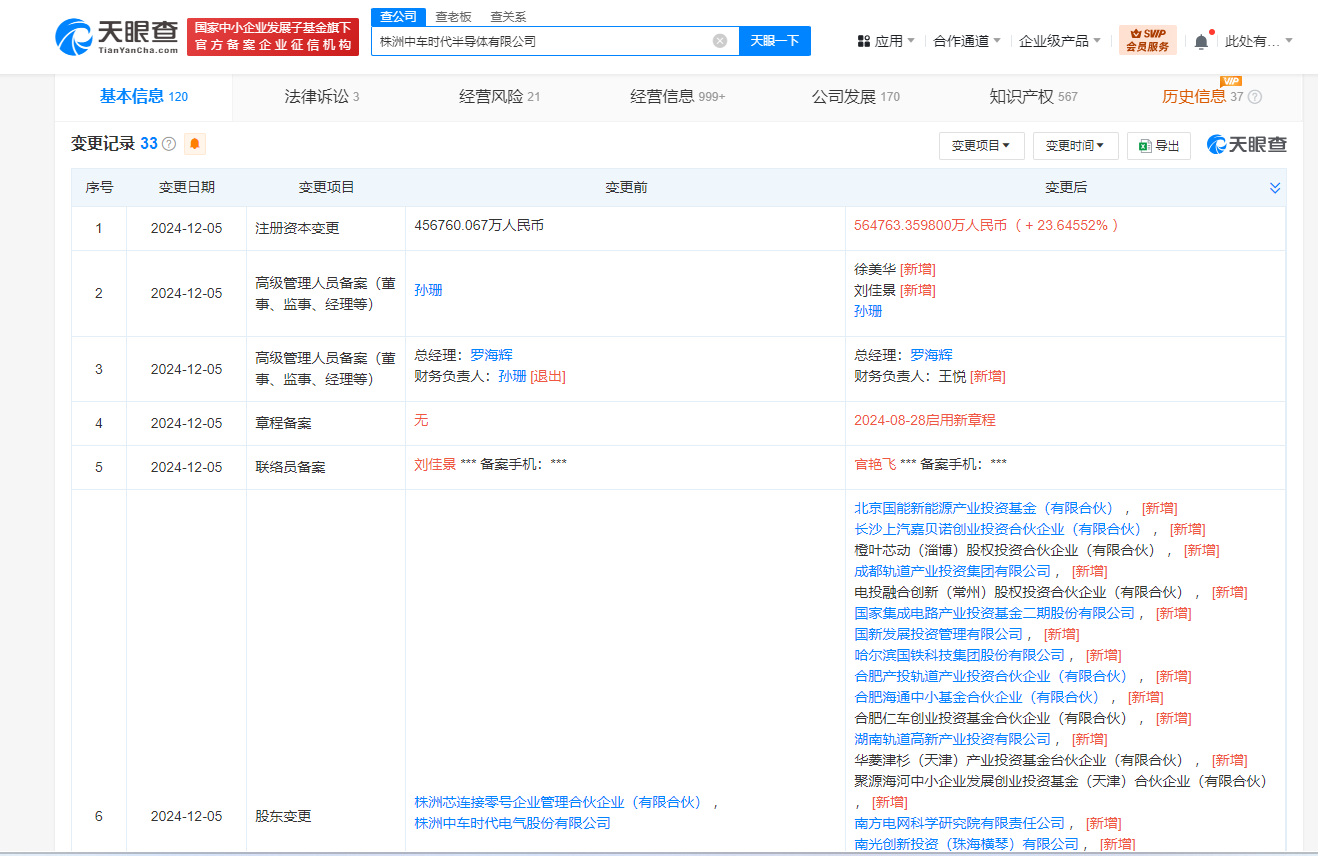Open the notification bell
This screenshot has height=856, width=1318.
pyautogui.click(x=1201, y=41)
